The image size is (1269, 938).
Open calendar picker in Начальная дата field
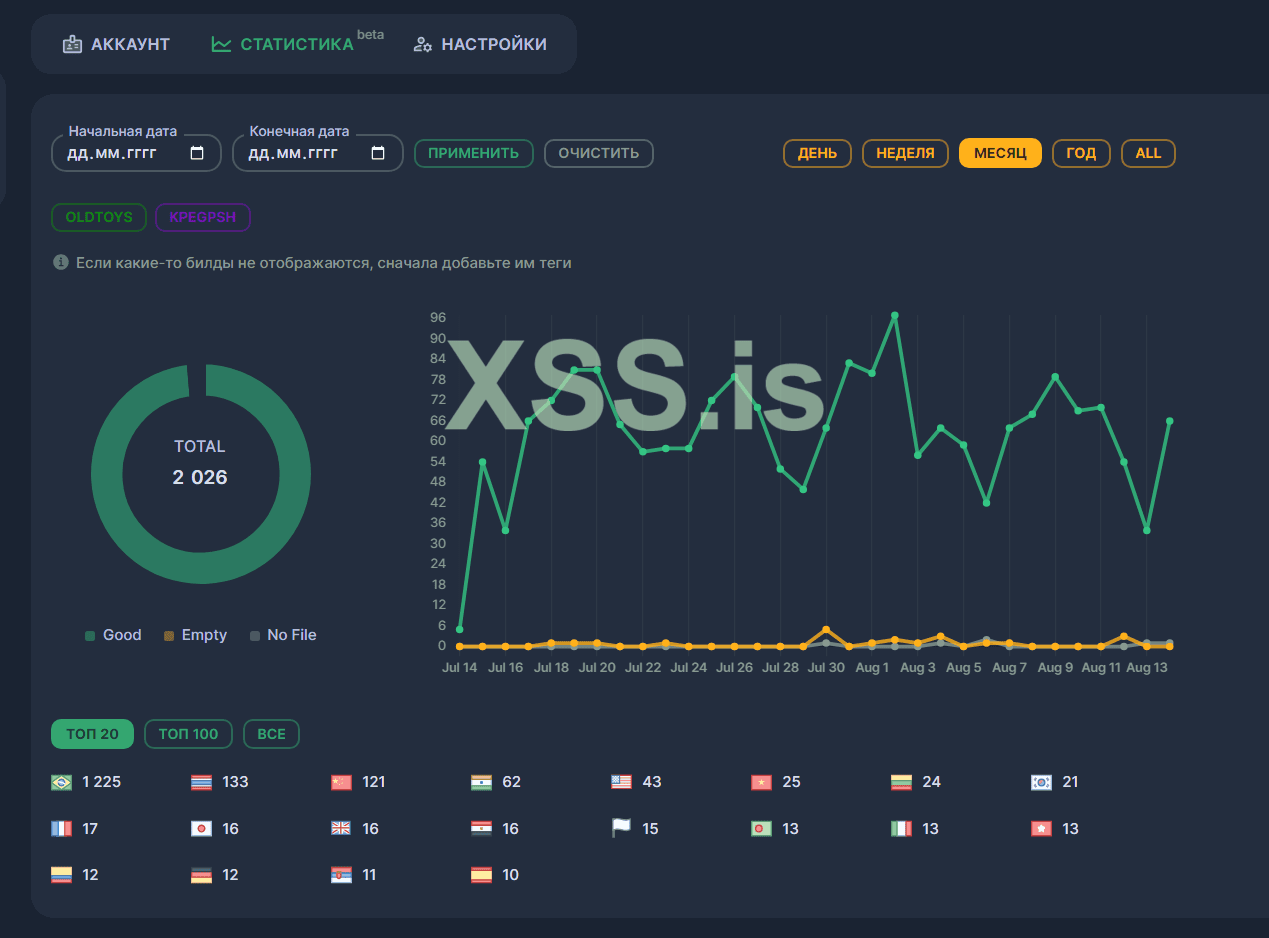(197, 153)
